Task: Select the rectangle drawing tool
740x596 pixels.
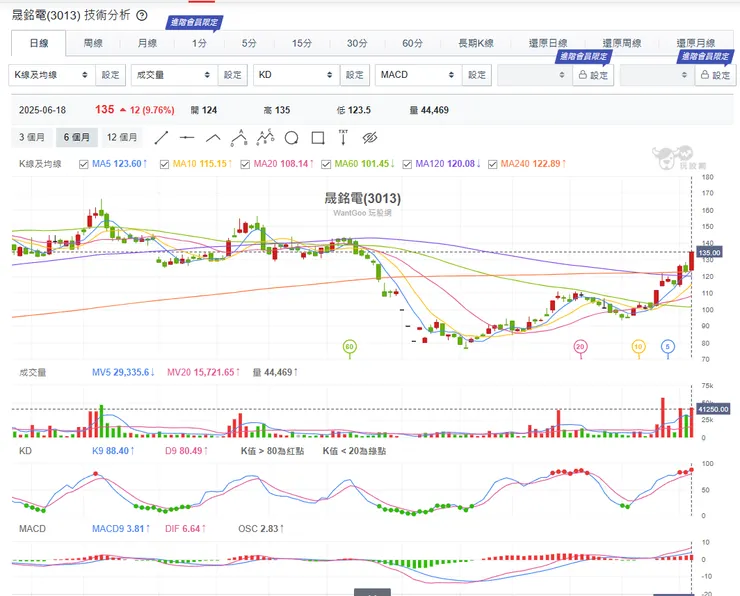Action: click(x=318, y=138)
